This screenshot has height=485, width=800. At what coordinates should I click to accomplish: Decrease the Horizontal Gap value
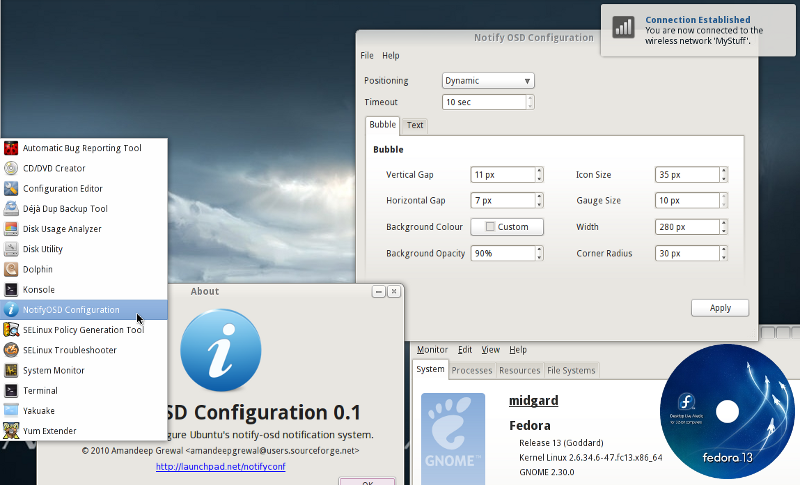click(539, 204)
